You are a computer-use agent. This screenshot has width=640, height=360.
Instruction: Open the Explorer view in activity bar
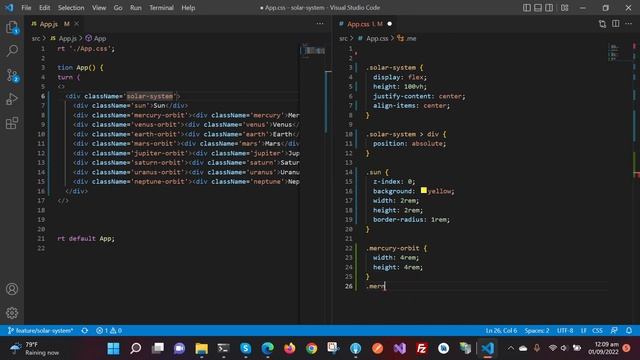coord(12,28)
